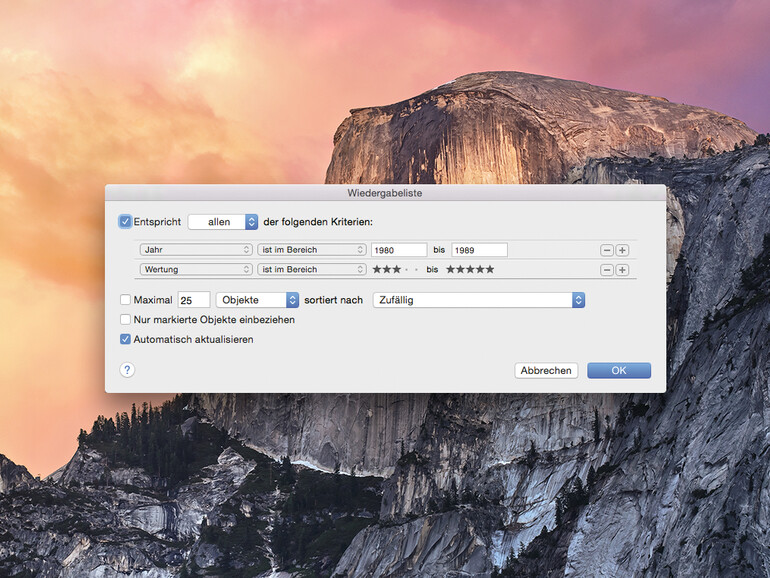The image size is (770, 578).
Task: Open the Jahr row 'ist im Bereich' dropdown
Action: pyautogui.click(x=311, y=250)
